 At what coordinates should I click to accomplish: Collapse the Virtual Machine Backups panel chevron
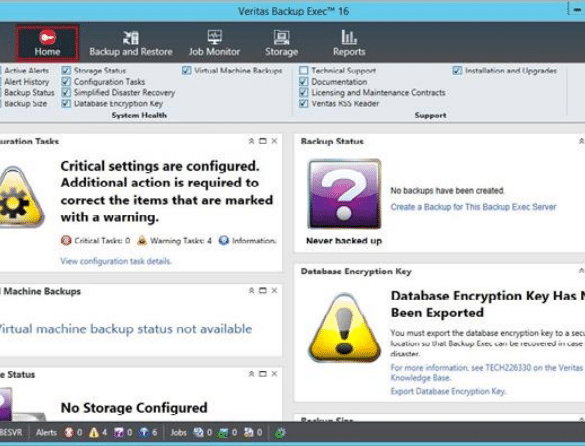251,290
